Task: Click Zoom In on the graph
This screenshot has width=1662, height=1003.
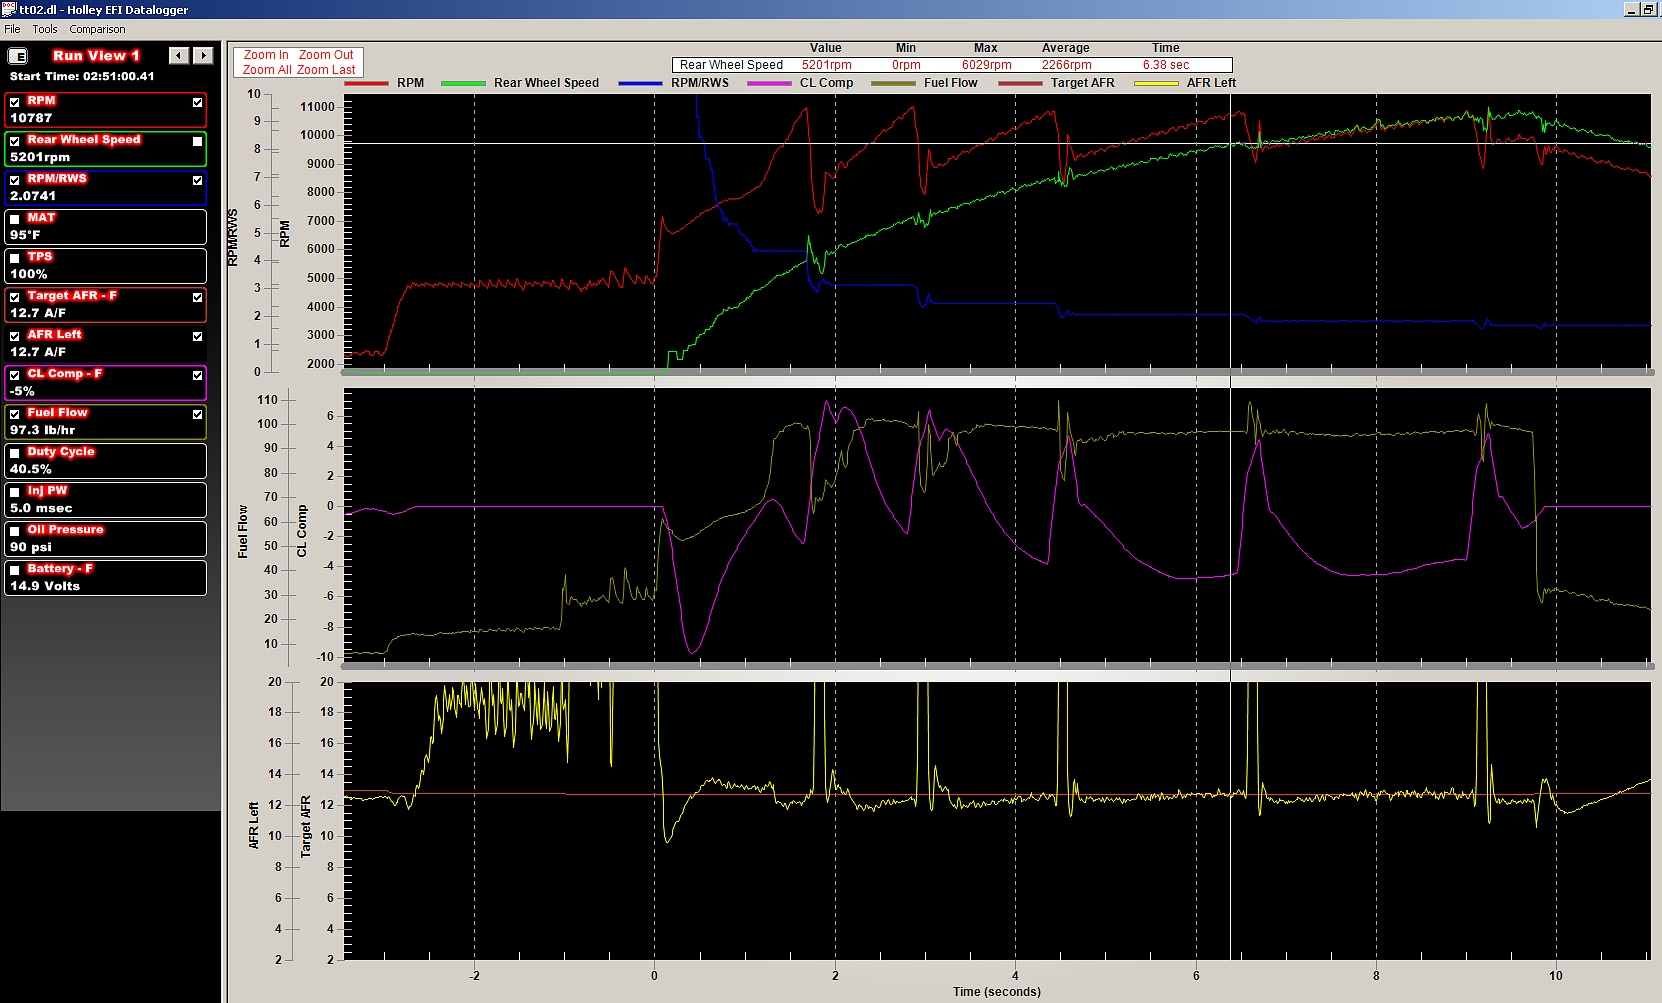Action: point(266,55)
